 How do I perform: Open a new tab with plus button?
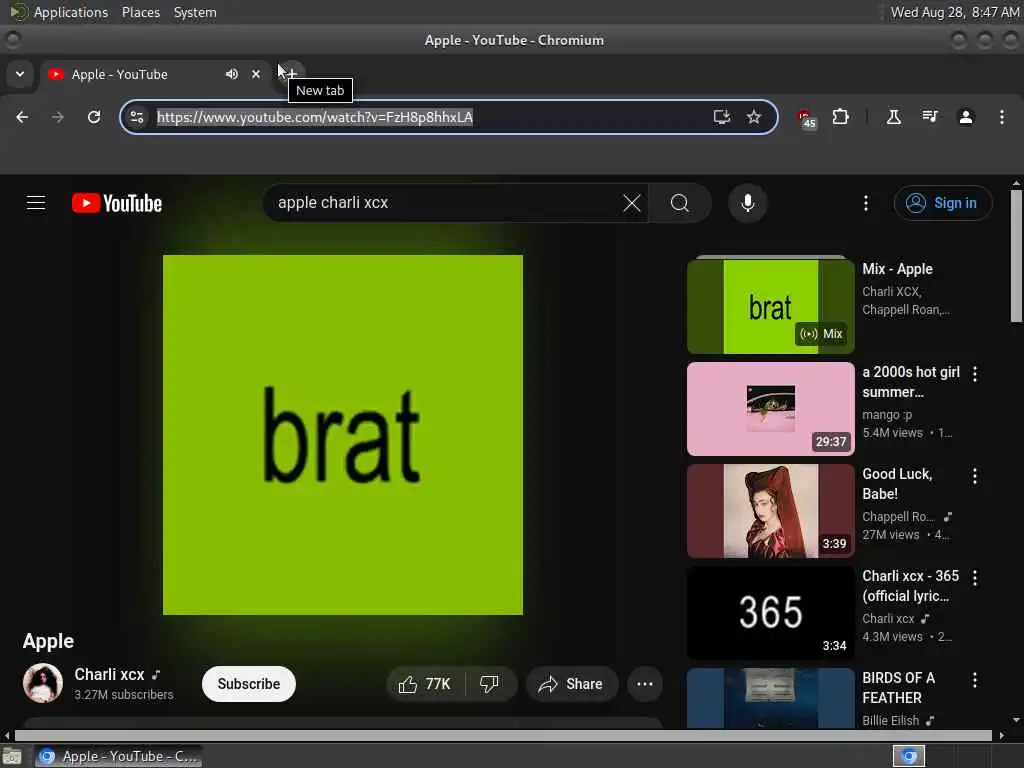tap(292, 72)
